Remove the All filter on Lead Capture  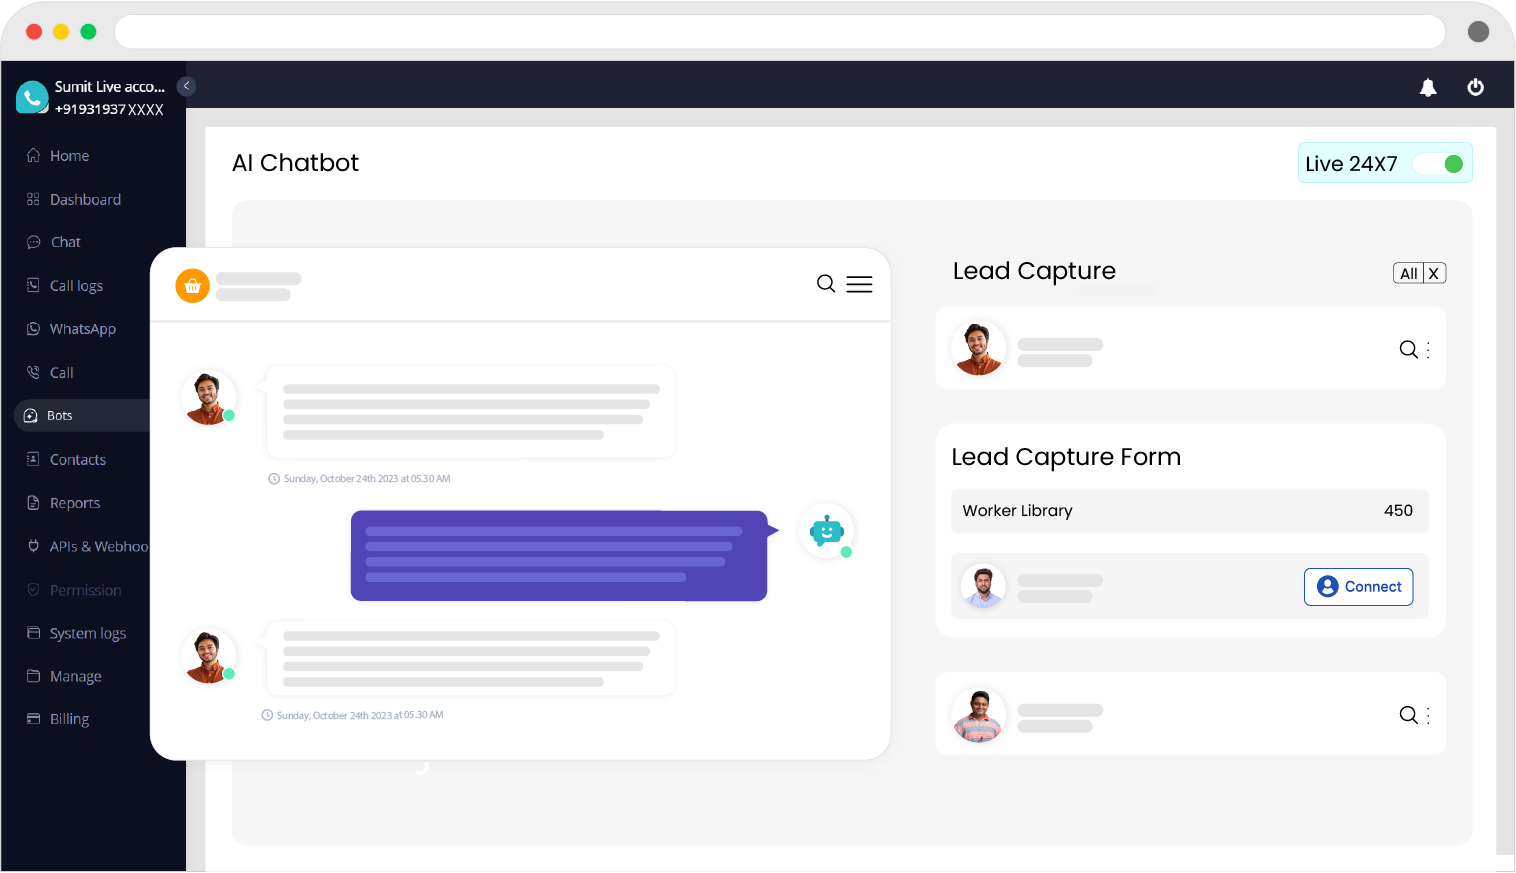(1434, 272)
